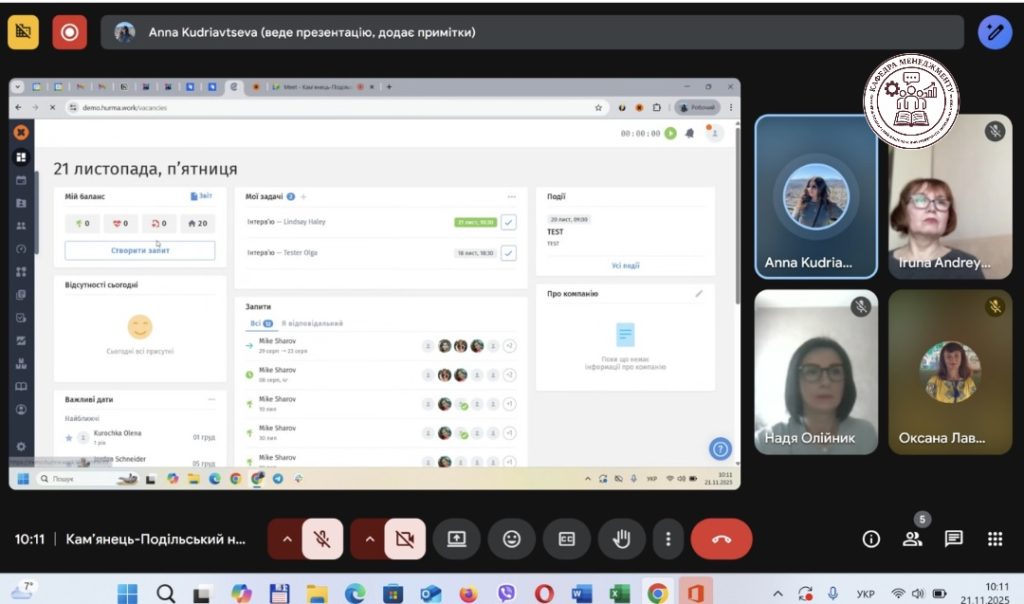Turn on the camera in the call bar
This screenshot has height=604, width=1024.
coord(405,539)
